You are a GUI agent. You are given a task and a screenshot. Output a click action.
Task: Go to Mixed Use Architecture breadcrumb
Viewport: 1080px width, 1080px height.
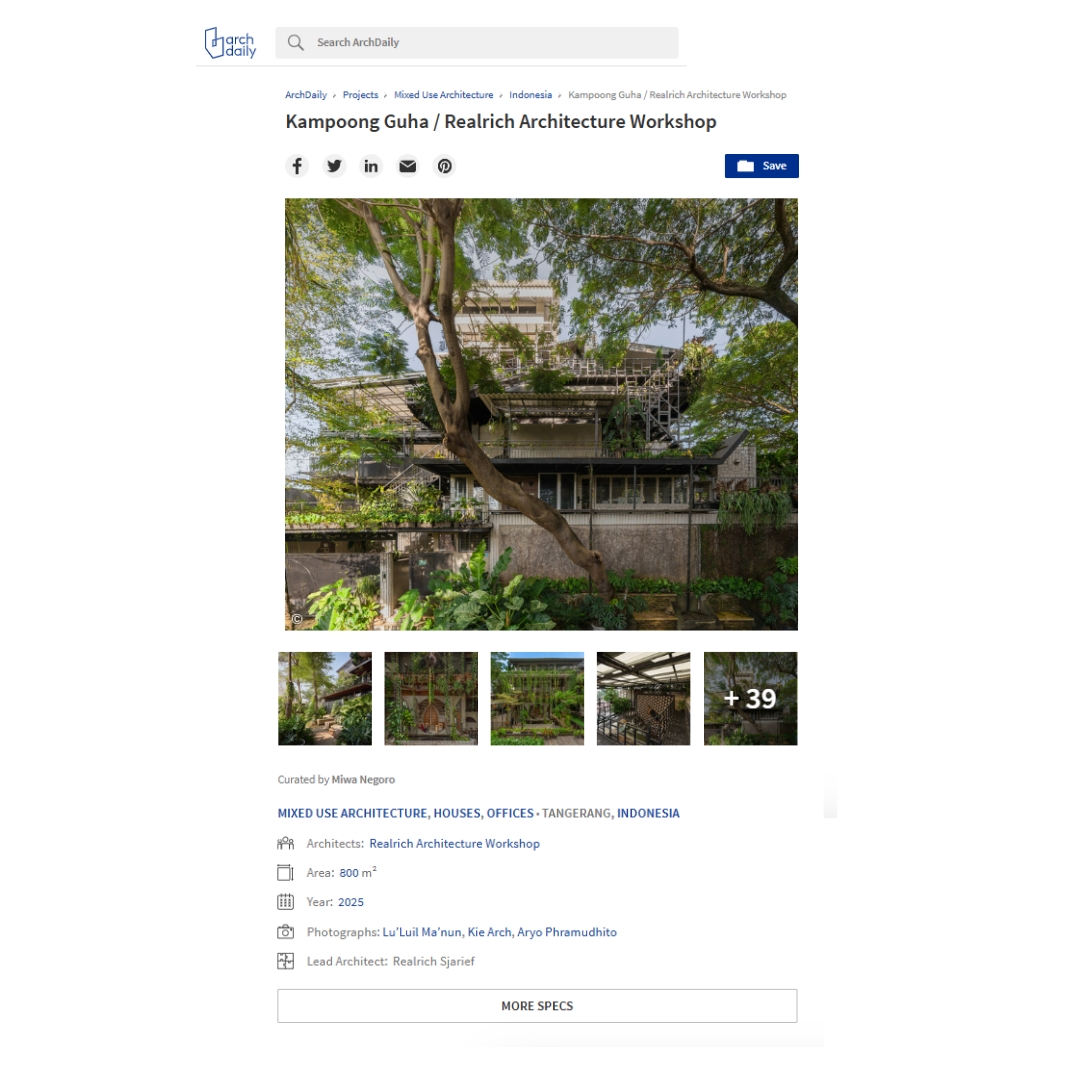pos(444,95)
